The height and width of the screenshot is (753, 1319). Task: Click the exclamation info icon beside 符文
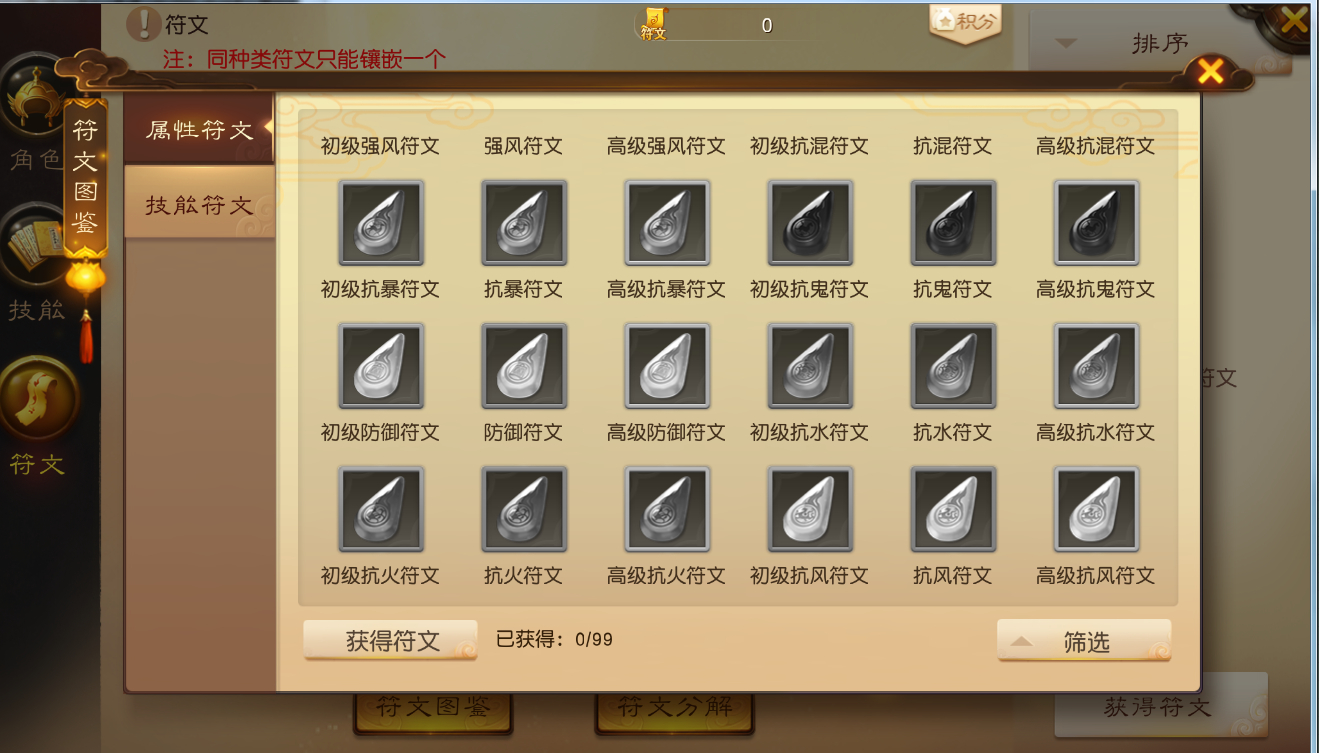[x=145, y=22]
